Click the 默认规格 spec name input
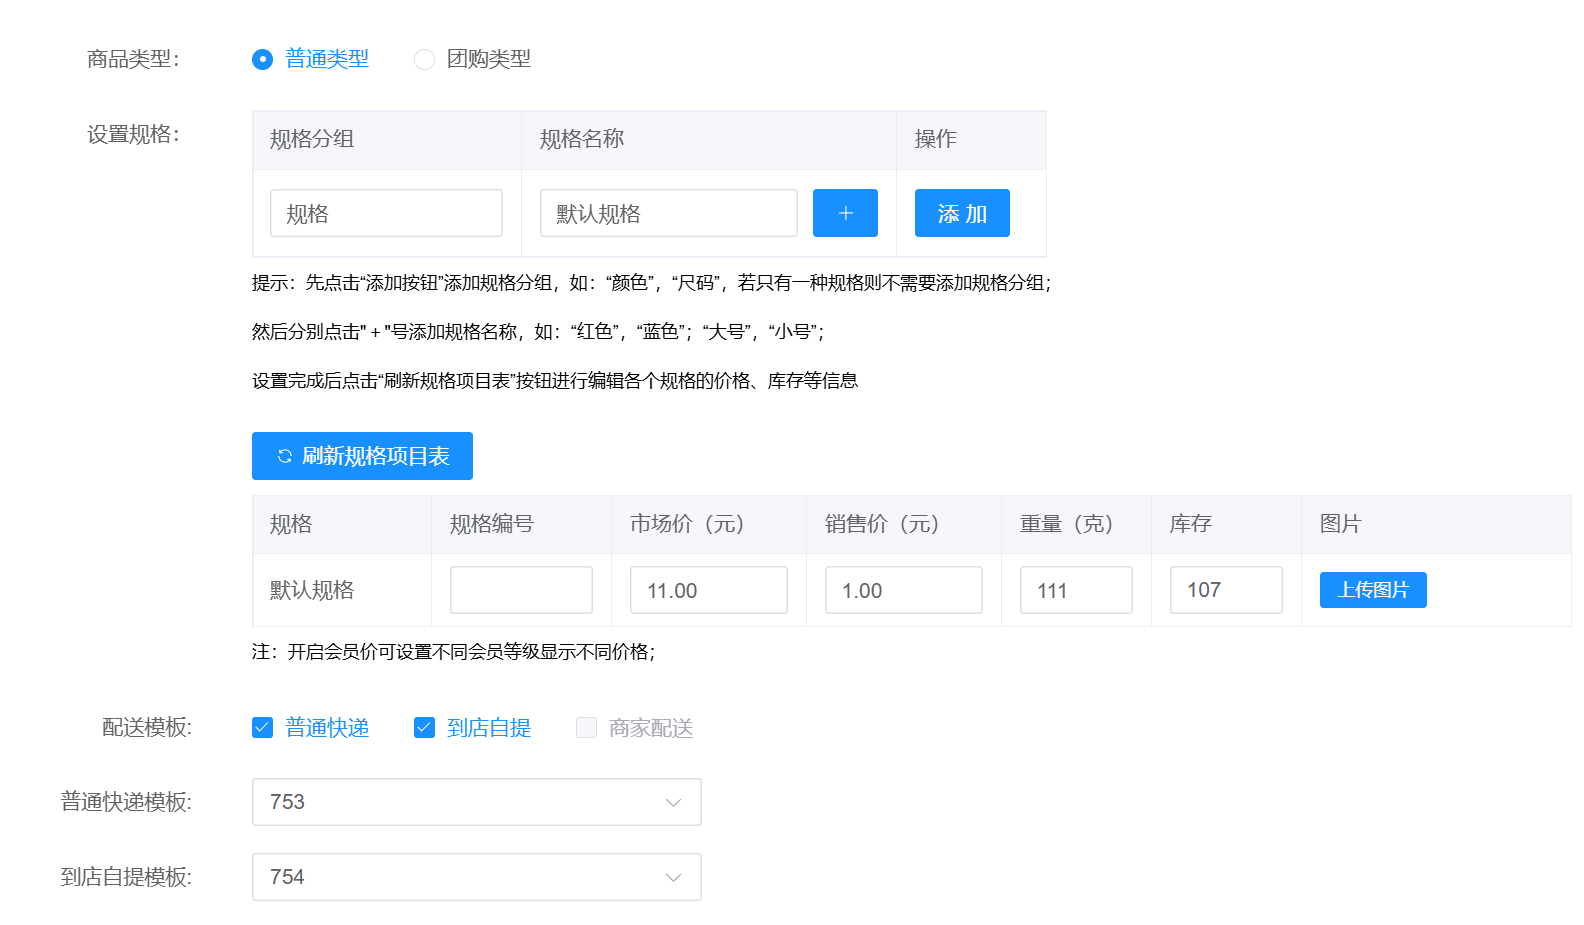Screen dimensions: 1584x925 (668, 213)
